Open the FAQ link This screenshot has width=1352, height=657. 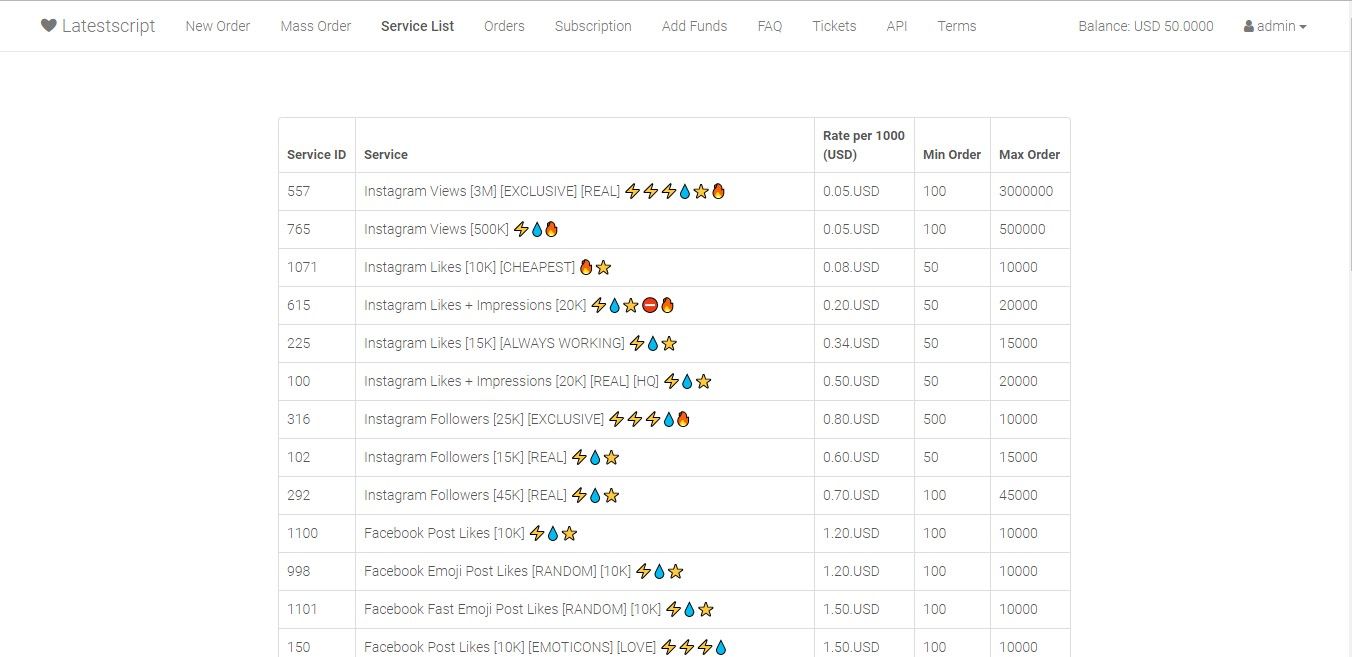click(x=770, y=26)
